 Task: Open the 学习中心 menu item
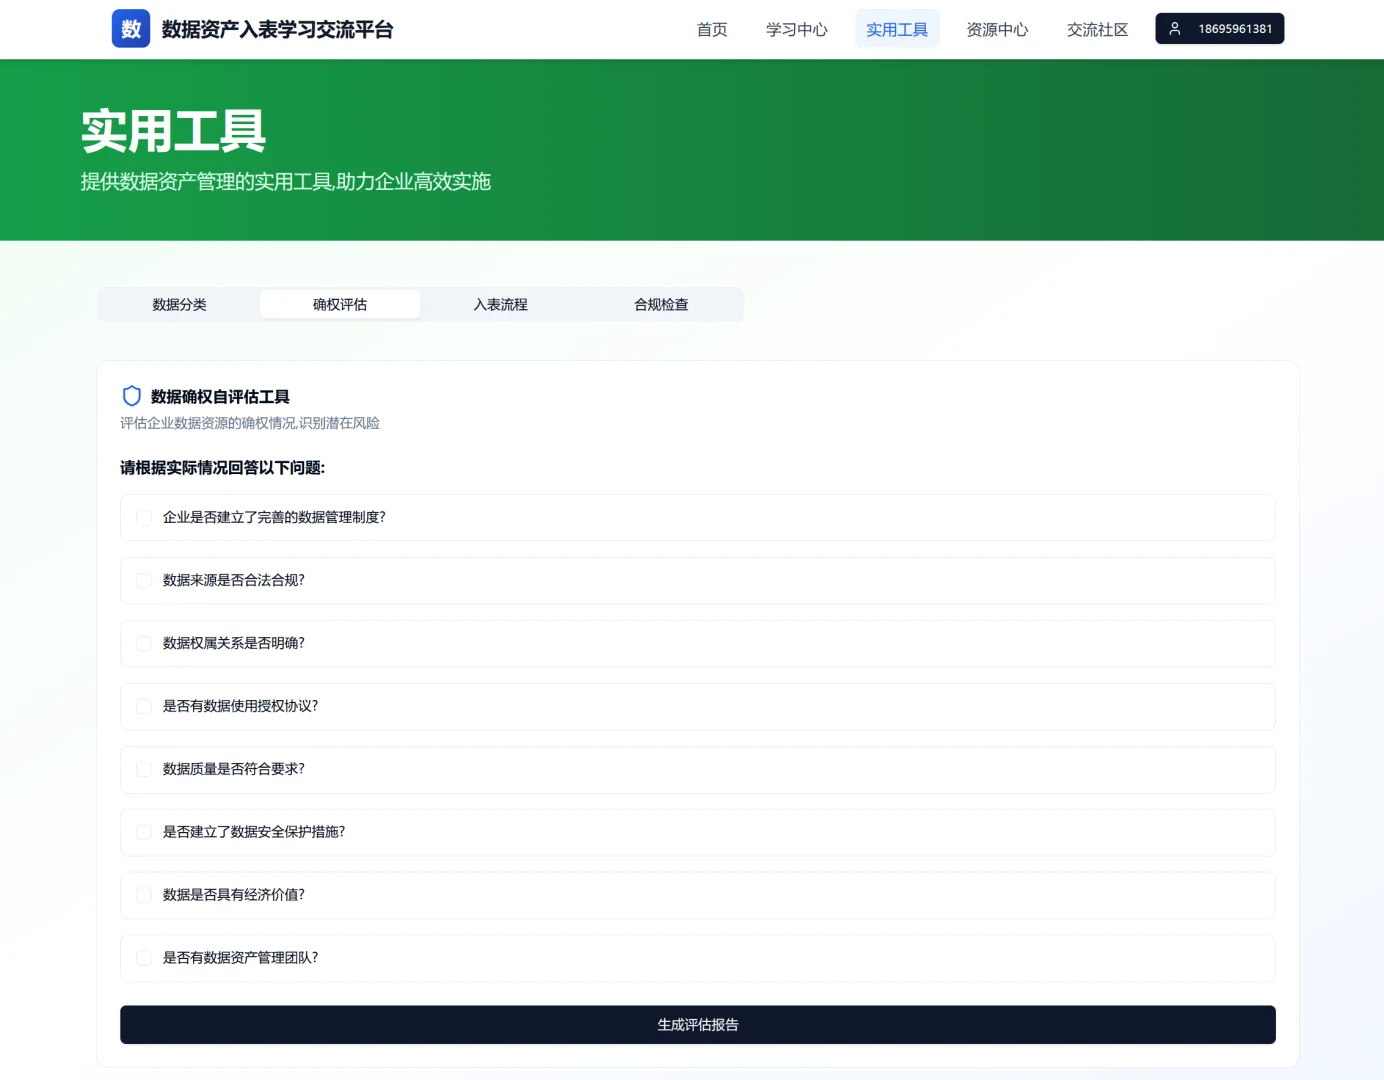[796, 29]
